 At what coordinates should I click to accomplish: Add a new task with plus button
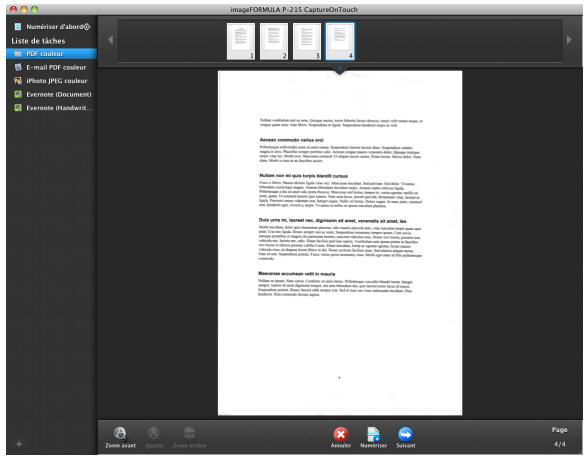point(19,444)
